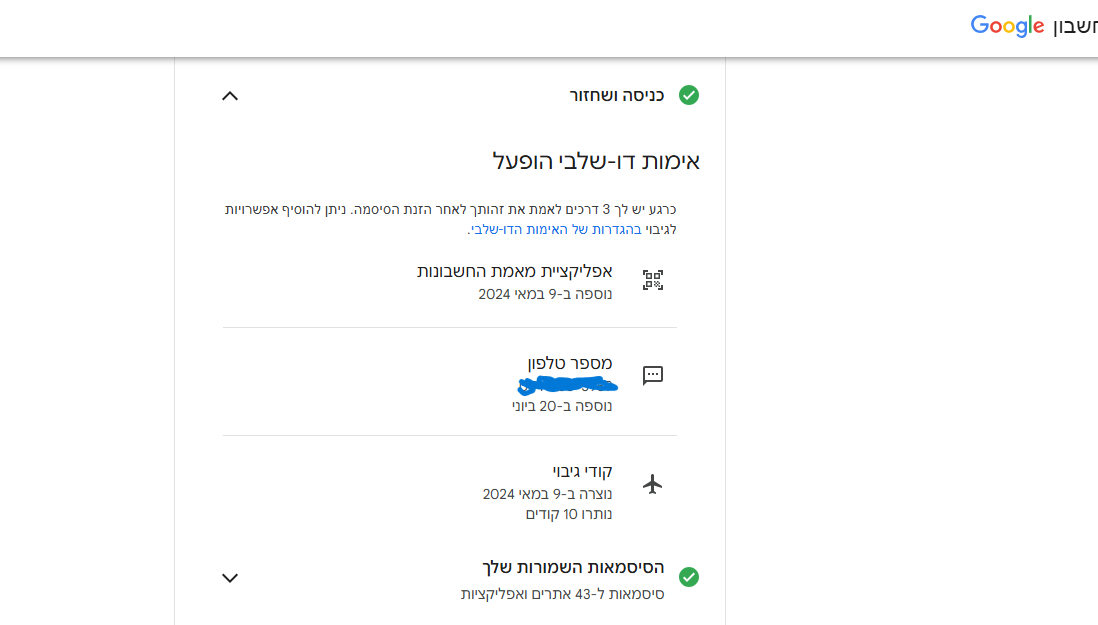Click the QR code authenticator app icon
1098x625 pixels.
[653, 280]
